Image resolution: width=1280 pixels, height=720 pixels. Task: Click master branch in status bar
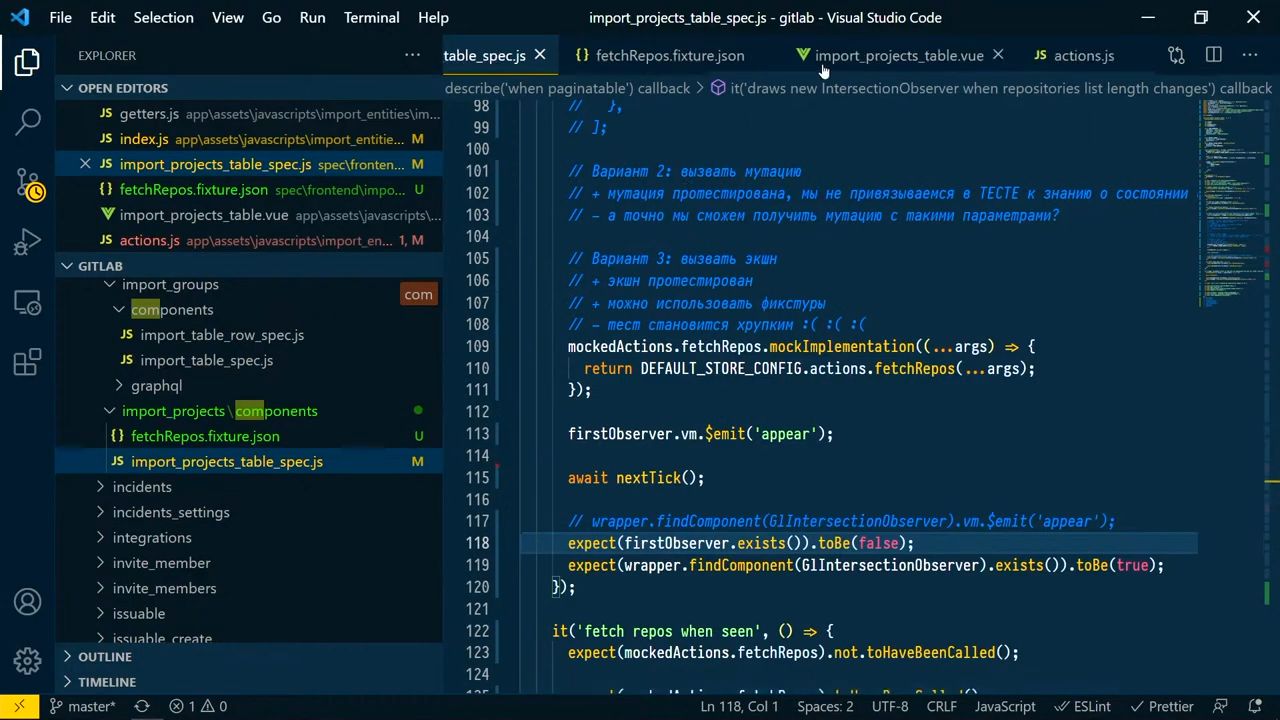tap(83, 706)
